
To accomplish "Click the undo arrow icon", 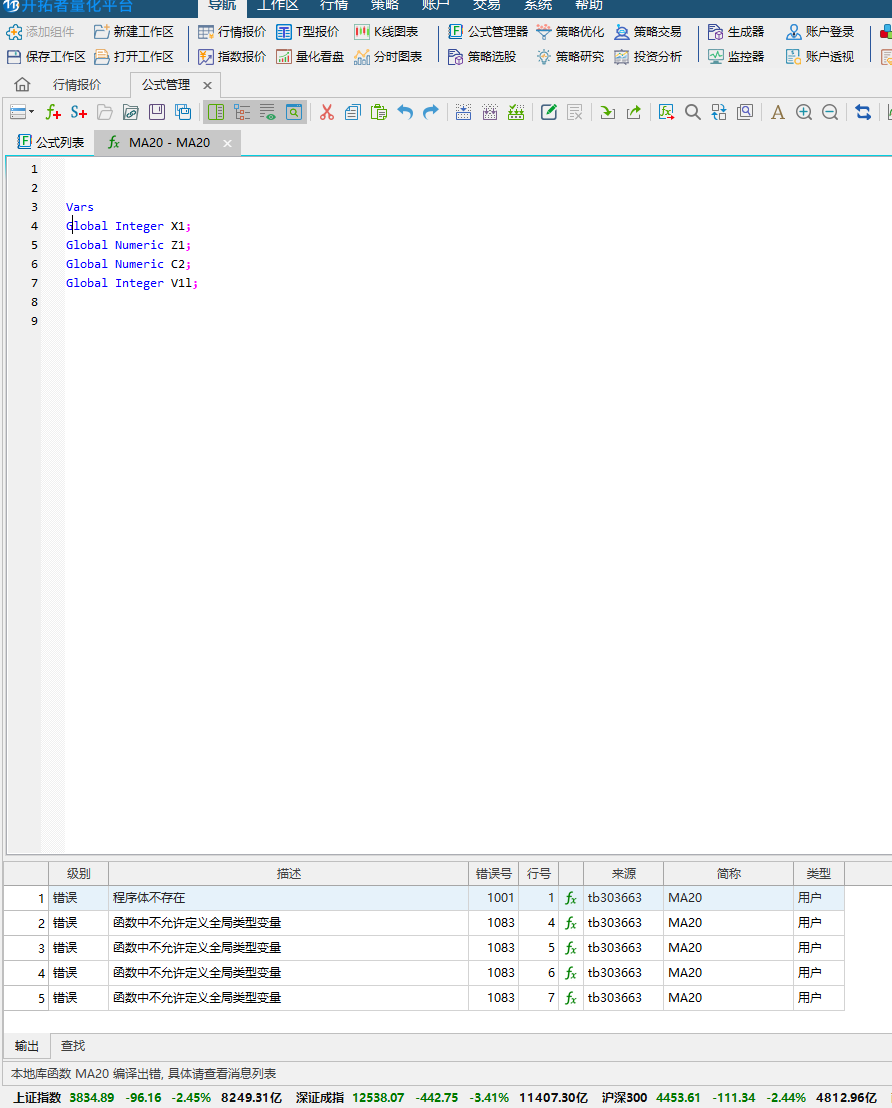I will click(x=405, y=112).
